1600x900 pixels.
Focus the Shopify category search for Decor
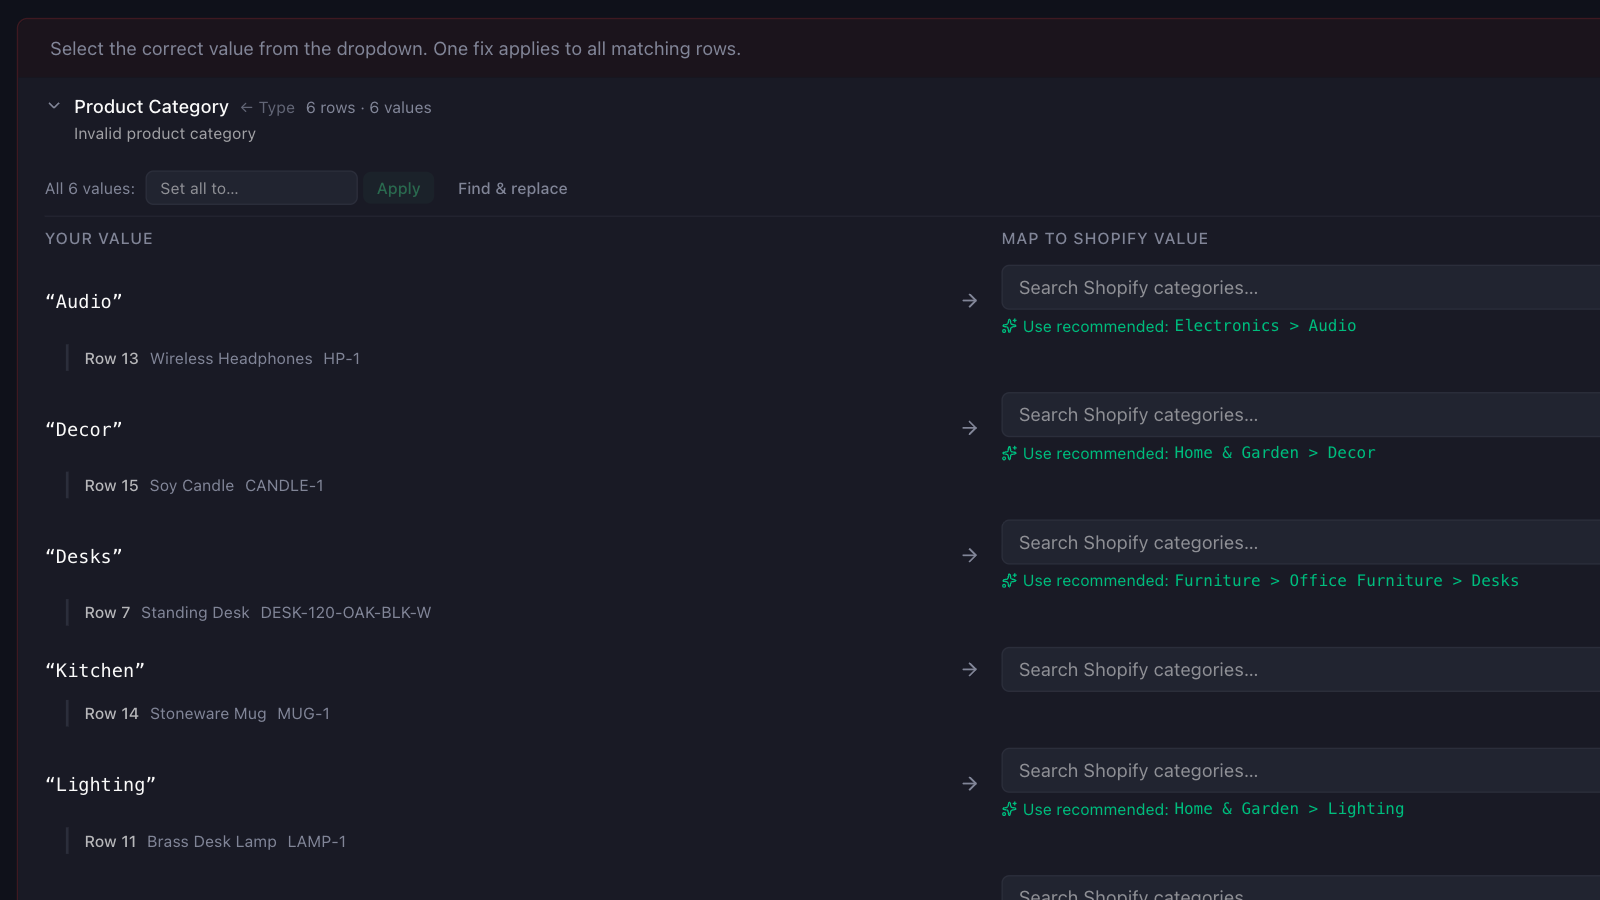point(1300,415)
